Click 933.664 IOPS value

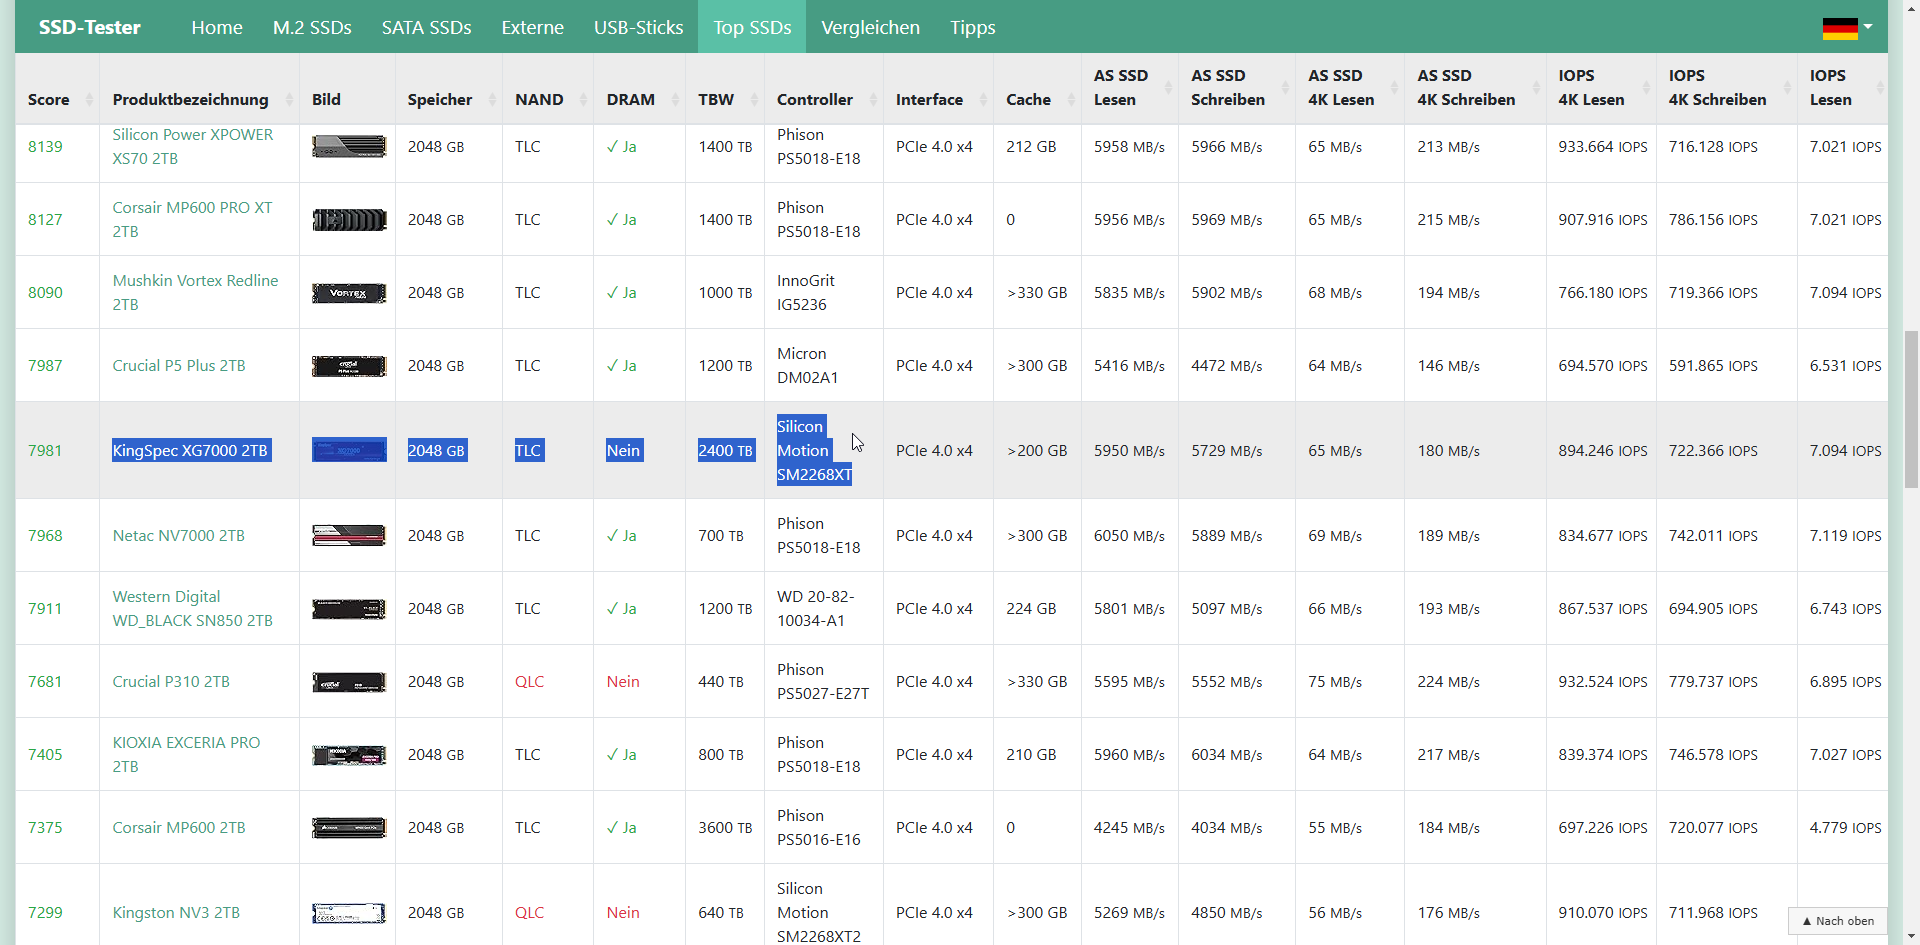click(x=1603, y=147)
